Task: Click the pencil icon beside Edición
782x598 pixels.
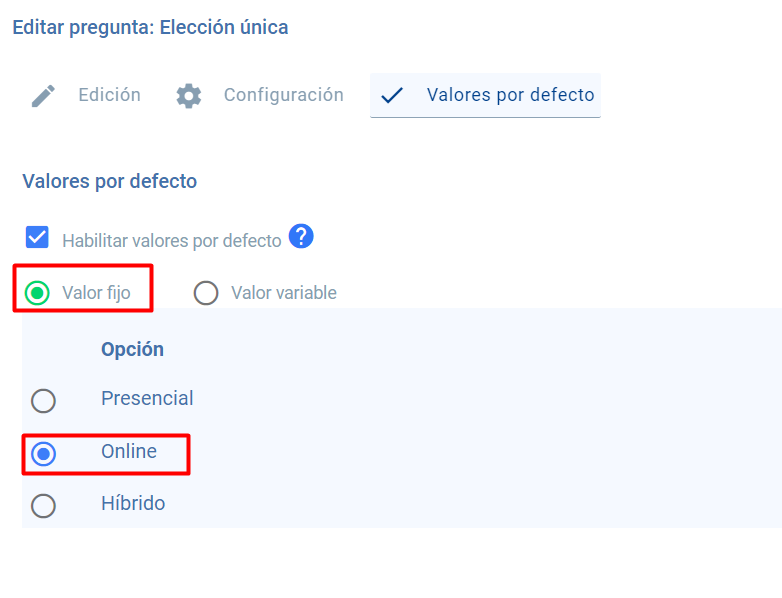Action: 43,96
